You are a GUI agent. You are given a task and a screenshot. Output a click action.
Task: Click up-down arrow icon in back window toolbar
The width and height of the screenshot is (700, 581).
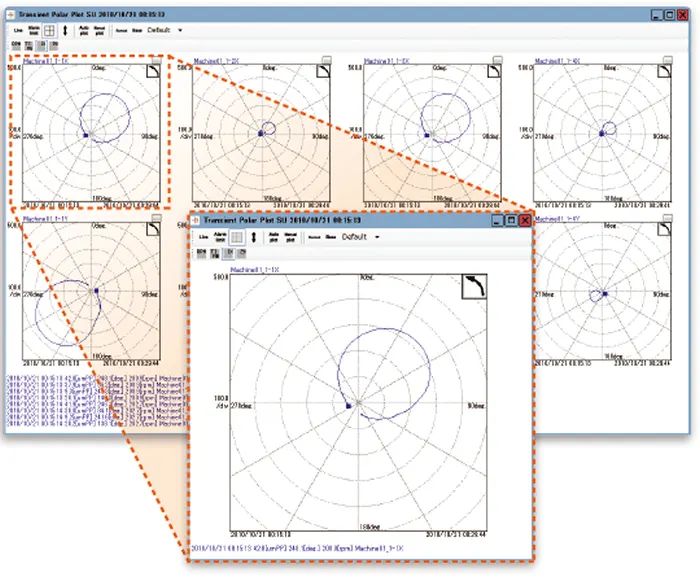[65, 30]
